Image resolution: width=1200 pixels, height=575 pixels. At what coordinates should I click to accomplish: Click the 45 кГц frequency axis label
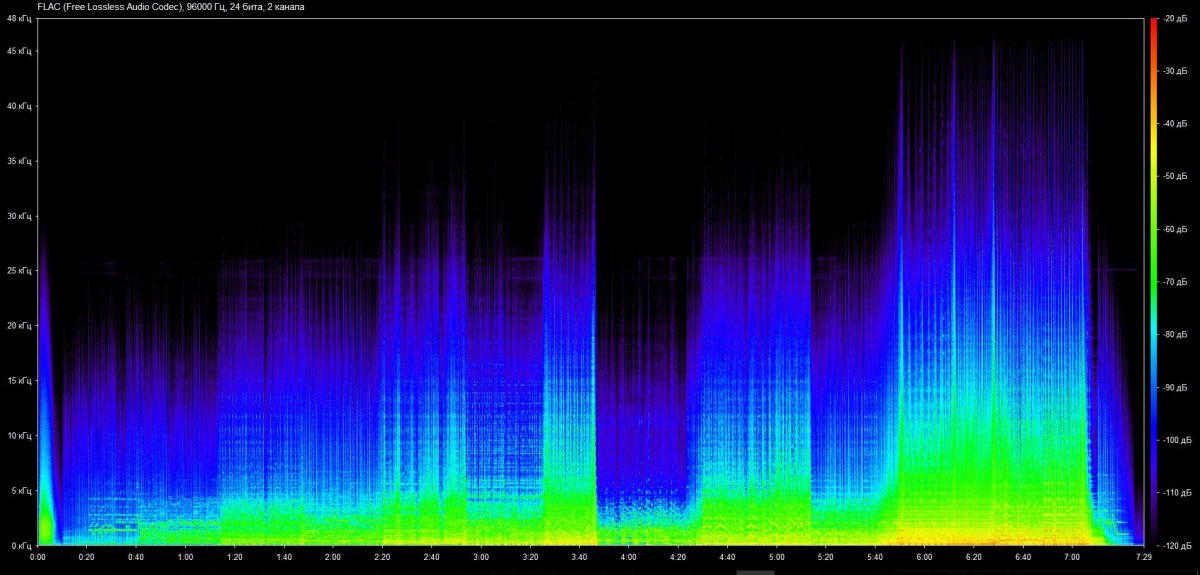pyautogui.click(x=17, y=51)
